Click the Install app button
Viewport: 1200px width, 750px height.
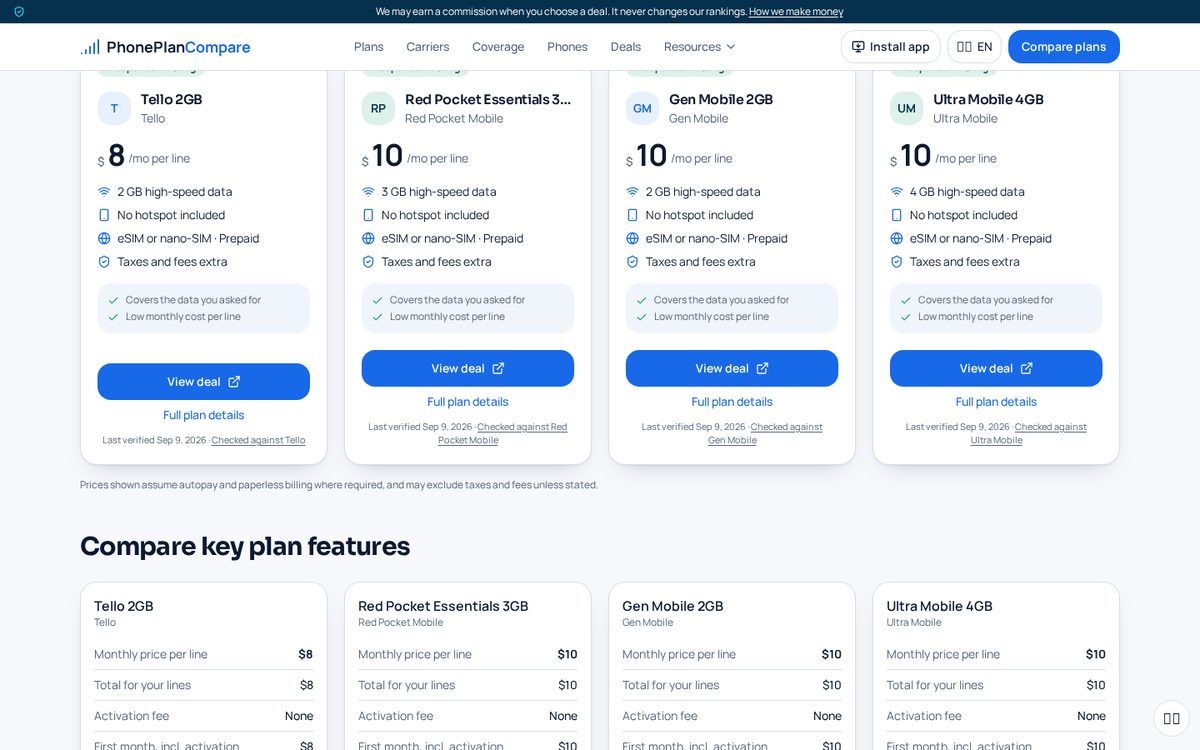click(890, 47)
